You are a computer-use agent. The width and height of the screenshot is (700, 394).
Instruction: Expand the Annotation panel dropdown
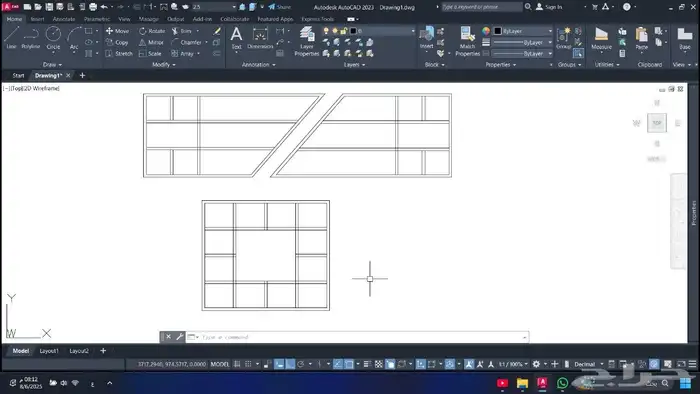258,65
